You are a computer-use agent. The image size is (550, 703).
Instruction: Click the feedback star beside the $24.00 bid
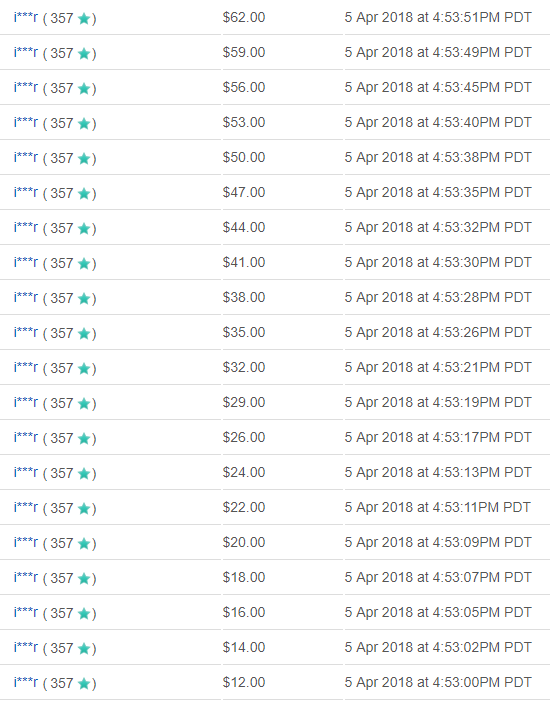(x=84, y=473)
